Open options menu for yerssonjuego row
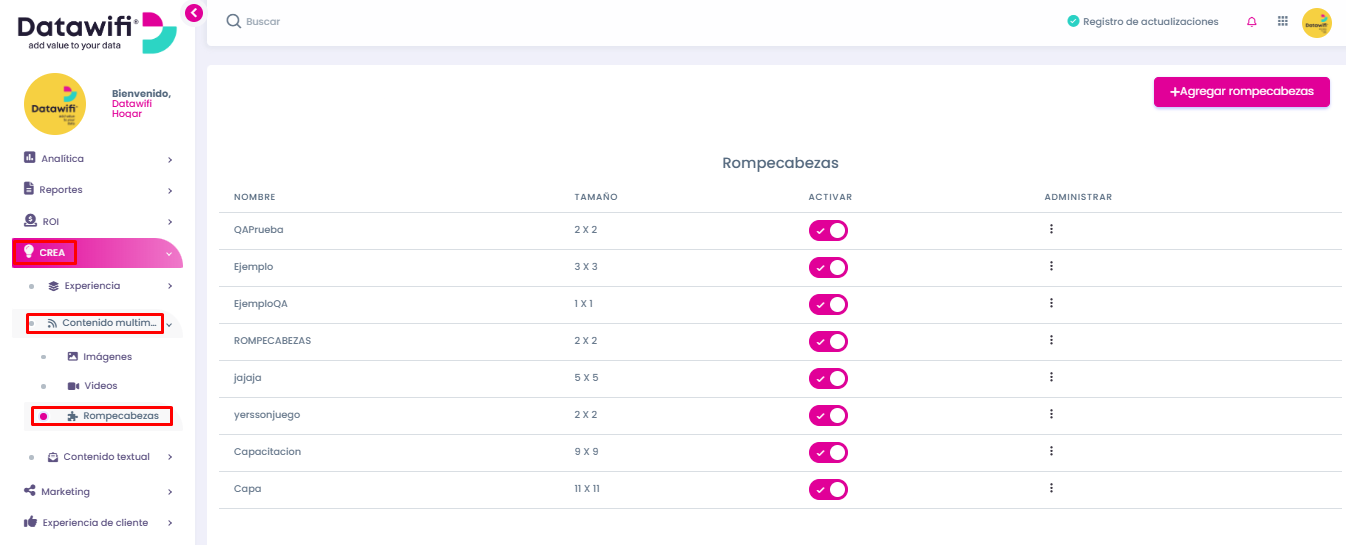 (x=1051, y=414)
